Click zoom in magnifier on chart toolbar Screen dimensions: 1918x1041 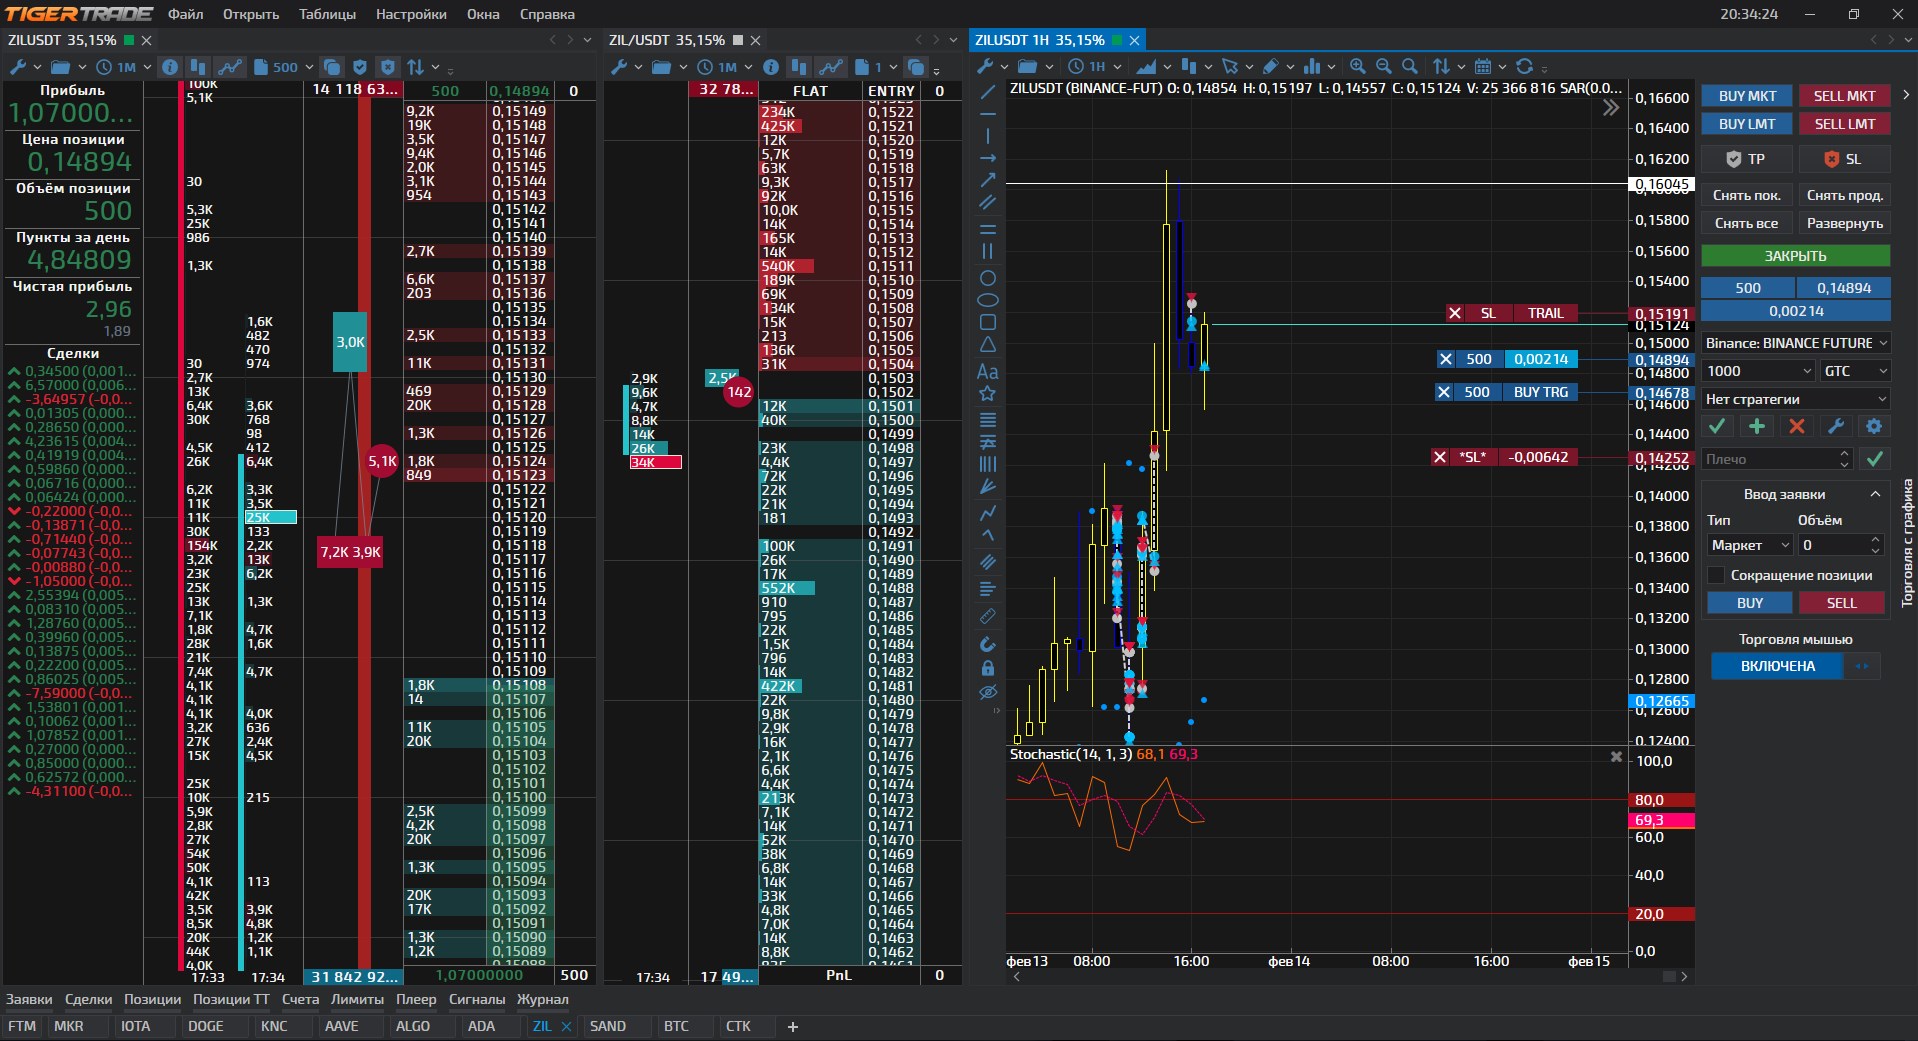tap(1357, 66)
